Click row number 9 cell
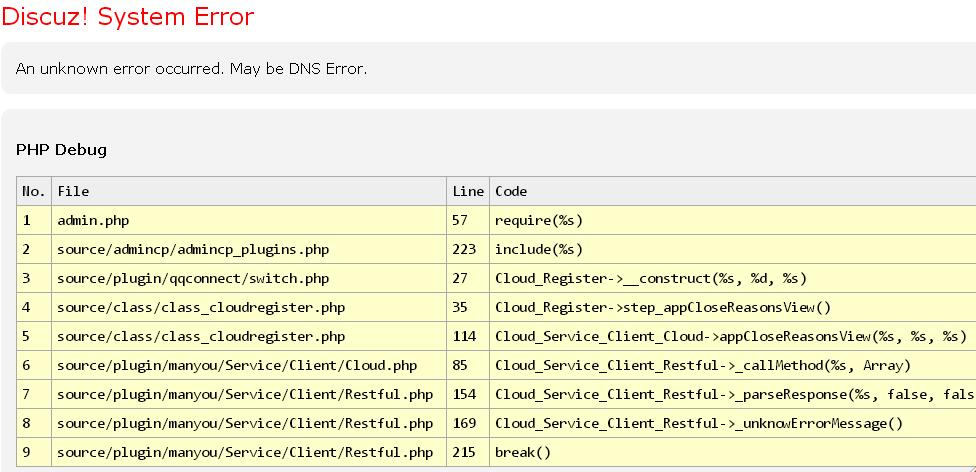Screen dimensions: 976x472 coord(34,452)
